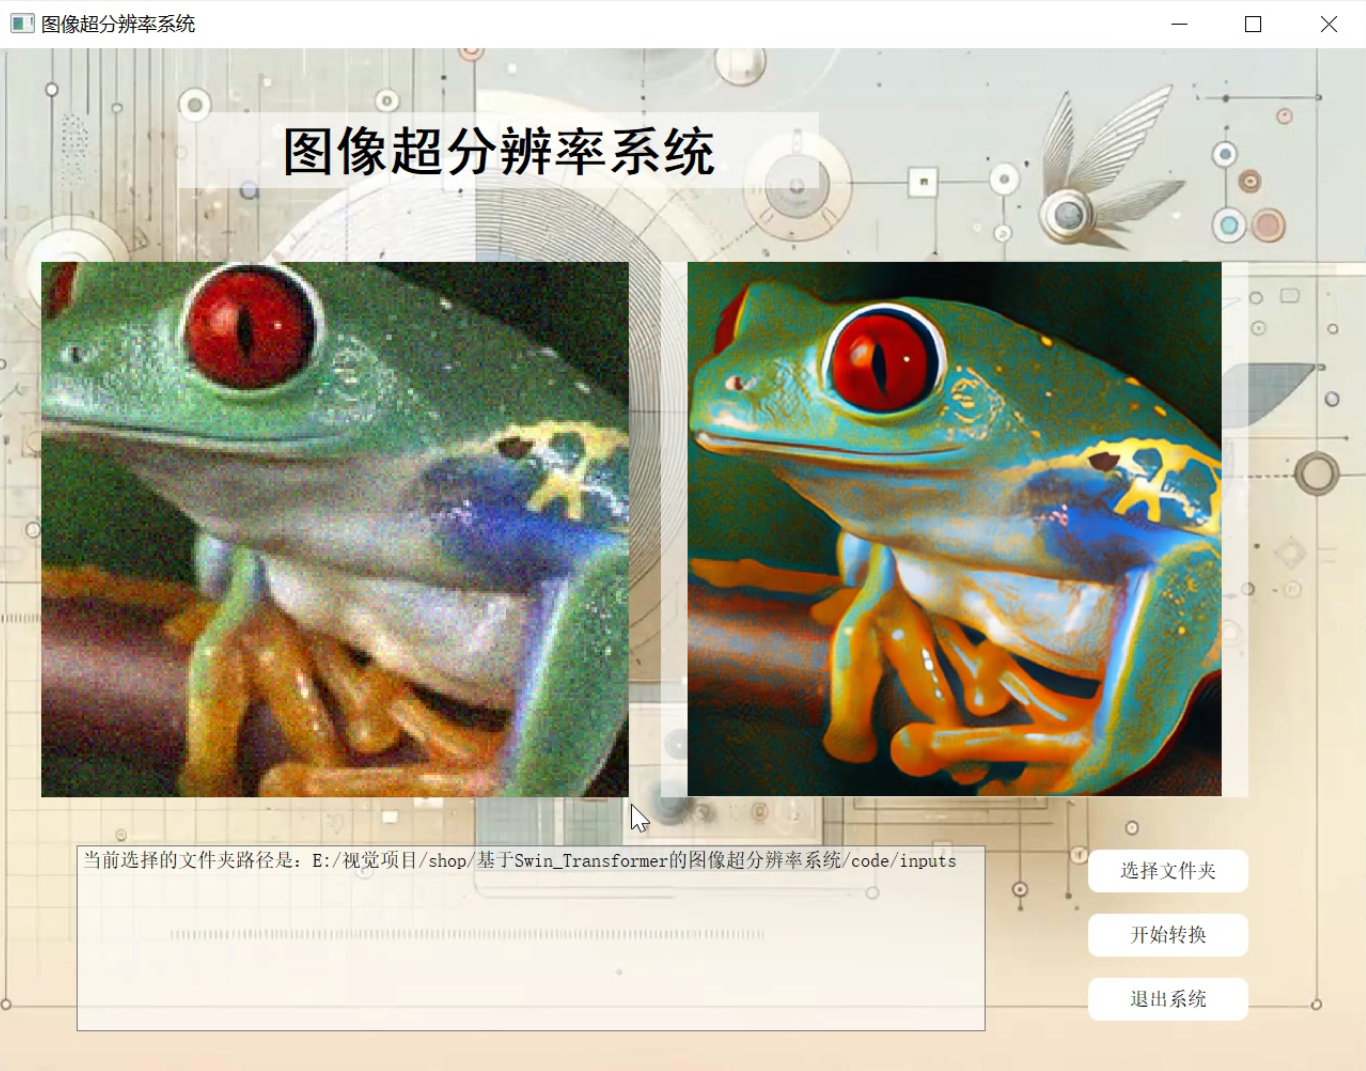
Task: Start conversion with the 开始转换 button
Action: (1168, 935)
